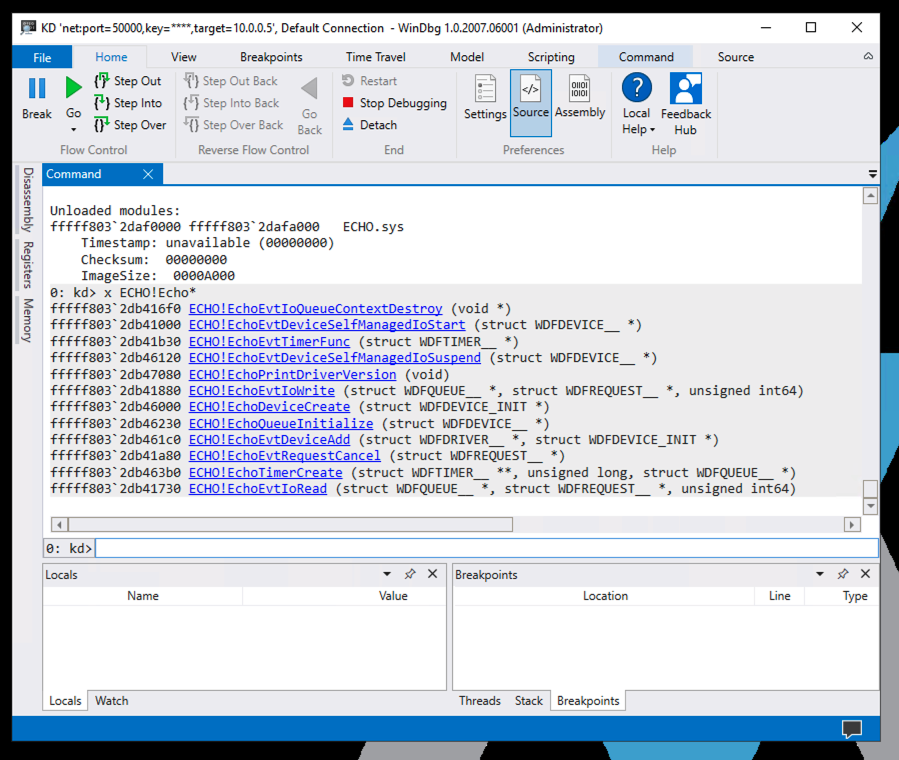The height and width of the screenshot is (760, 899).
Task: Click the Step Over button
Action: (129, 125)
